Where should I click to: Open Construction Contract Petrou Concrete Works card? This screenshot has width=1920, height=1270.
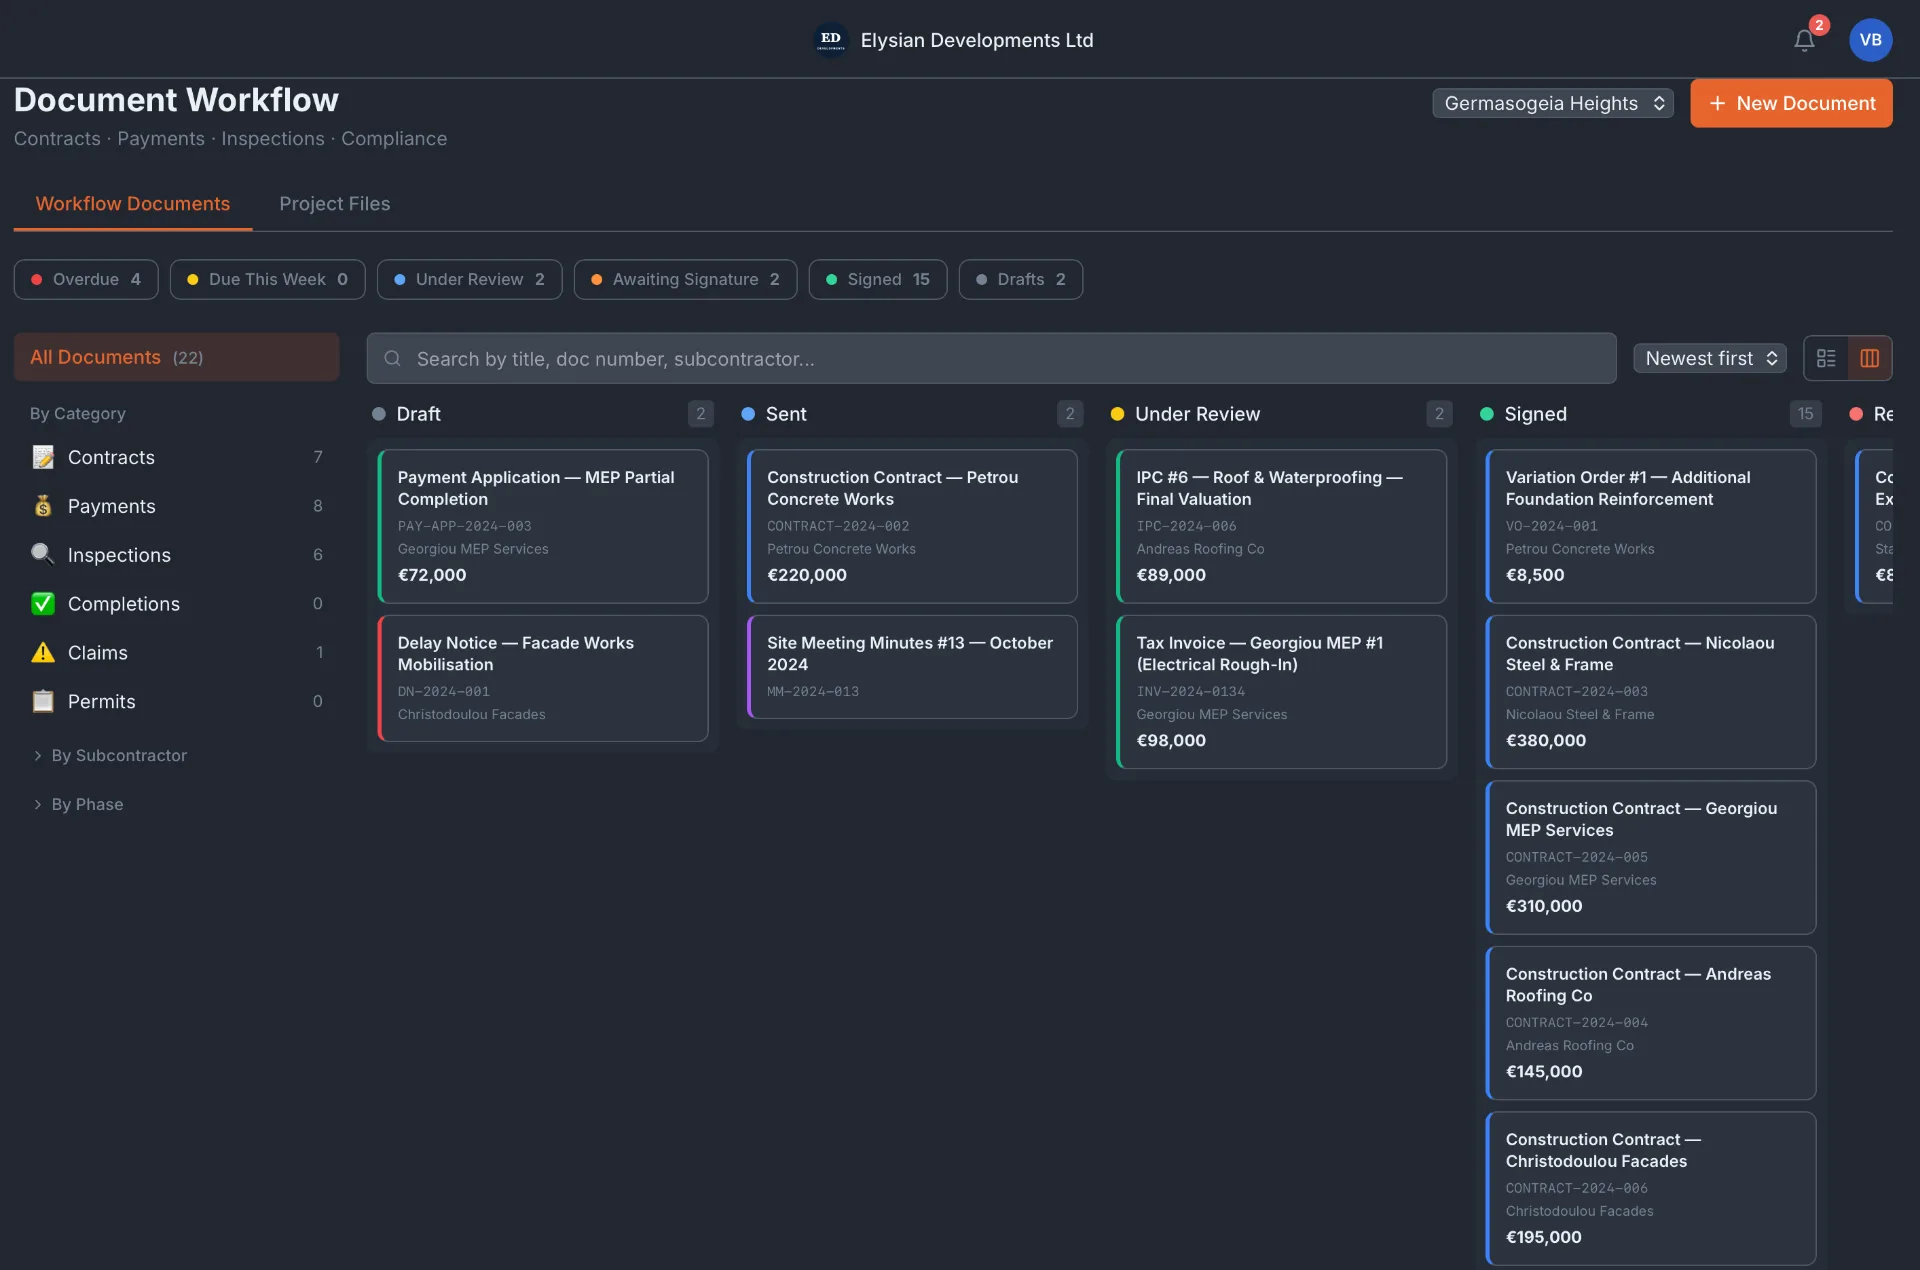click(912, 526)
